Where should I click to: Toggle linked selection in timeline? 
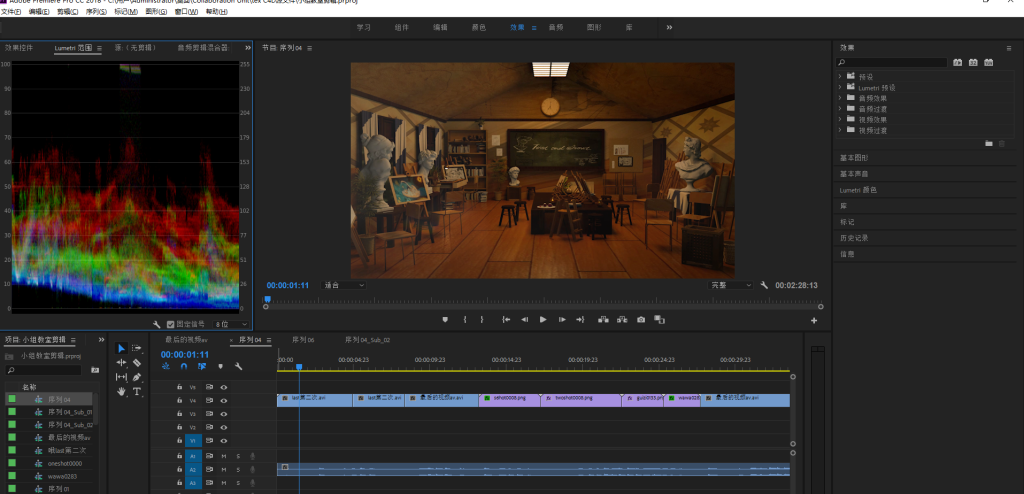tap(202, 367)
